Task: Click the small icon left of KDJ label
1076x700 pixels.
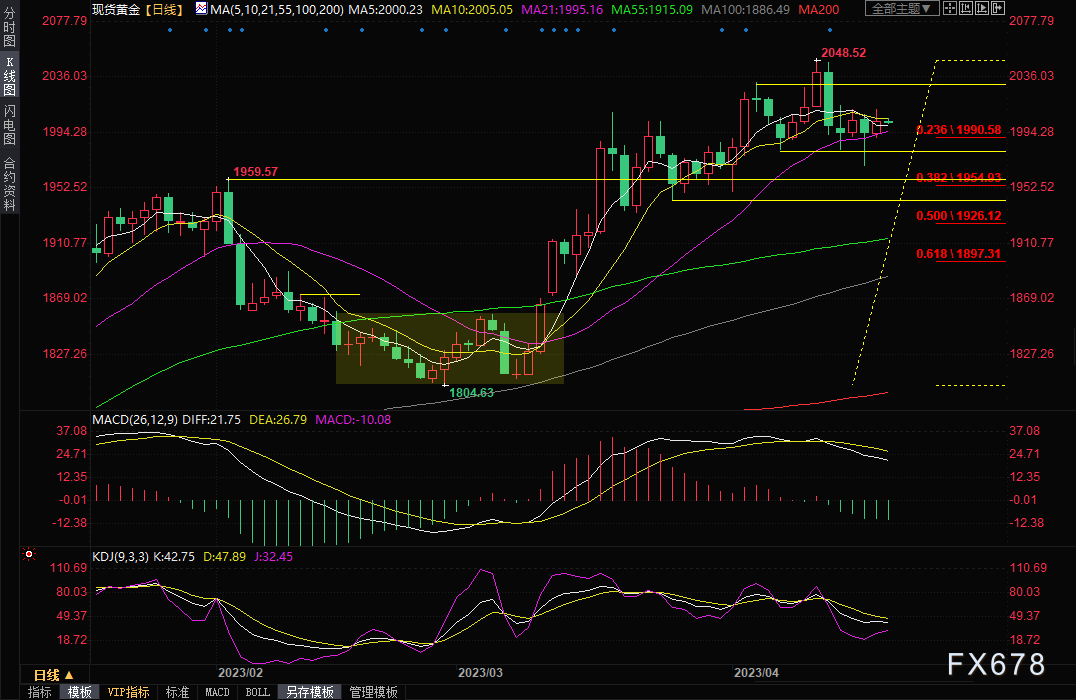Action: [28, 552]
